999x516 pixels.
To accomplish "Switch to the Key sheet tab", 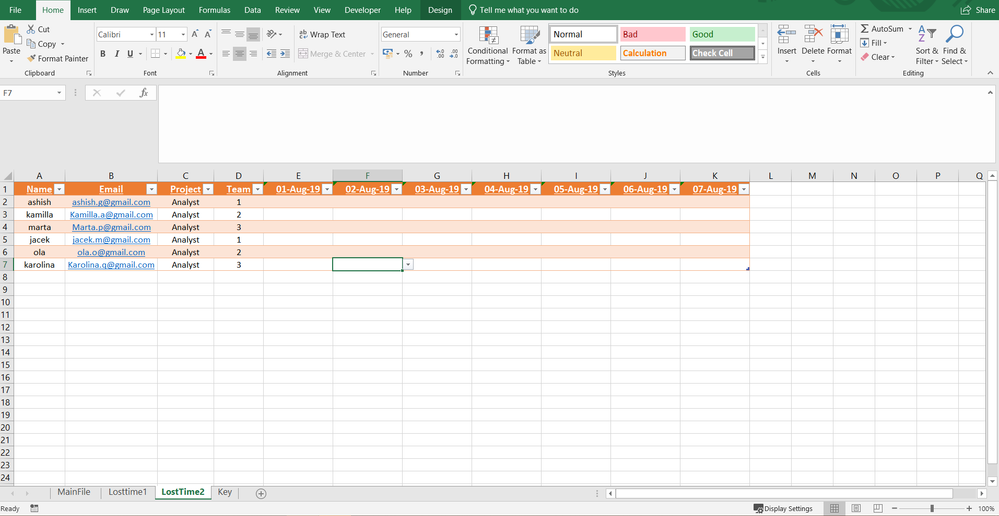I will point(224,492).
